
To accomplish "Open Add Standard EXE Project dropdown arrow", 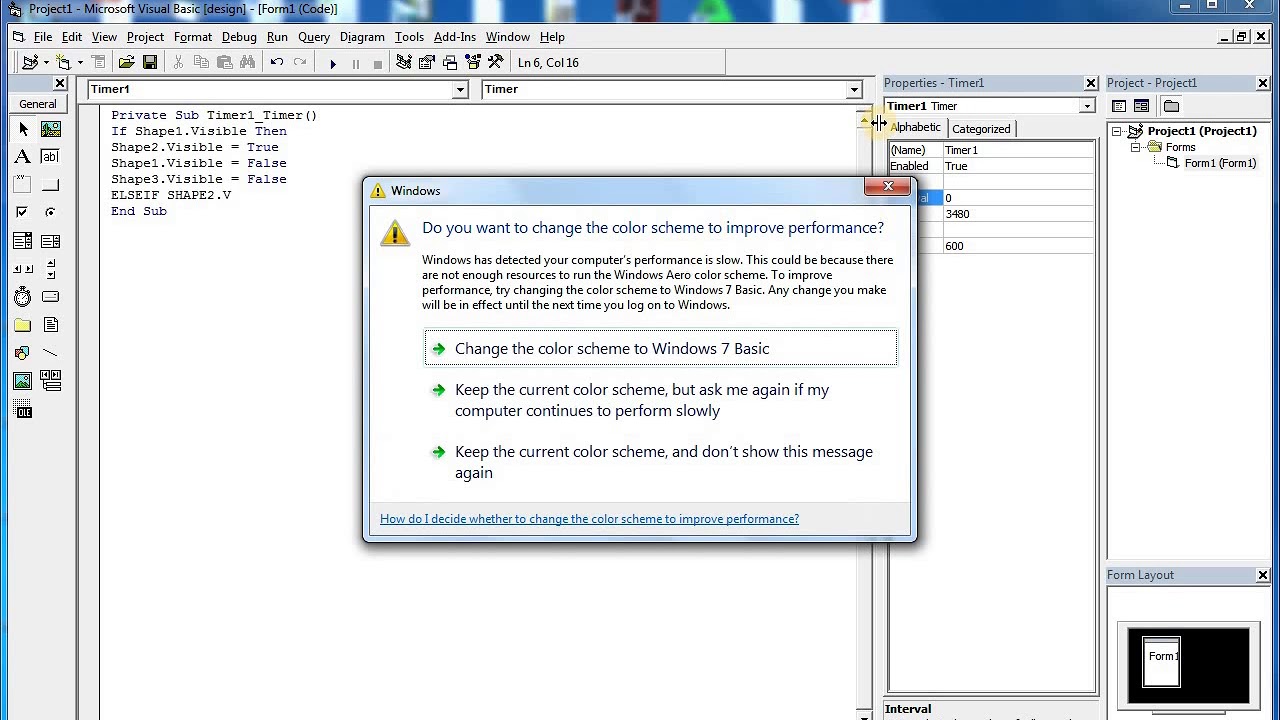I will pyautogui.click(x=44, y=63).
